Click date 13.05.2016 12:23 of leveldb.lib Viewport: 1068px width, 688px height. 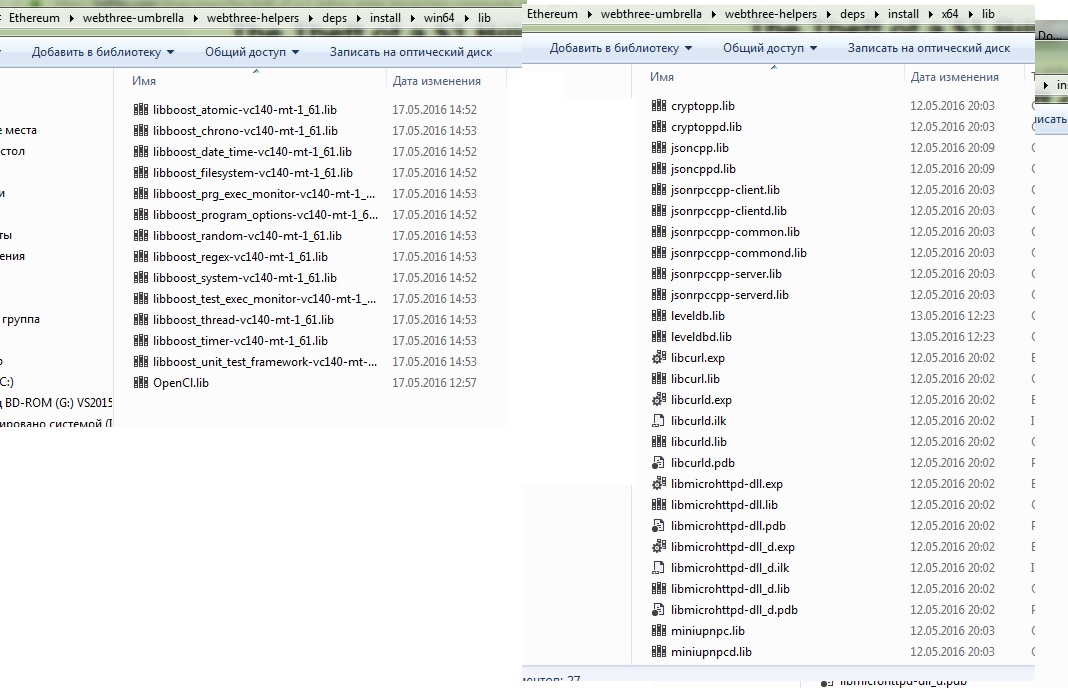(952, 315)
